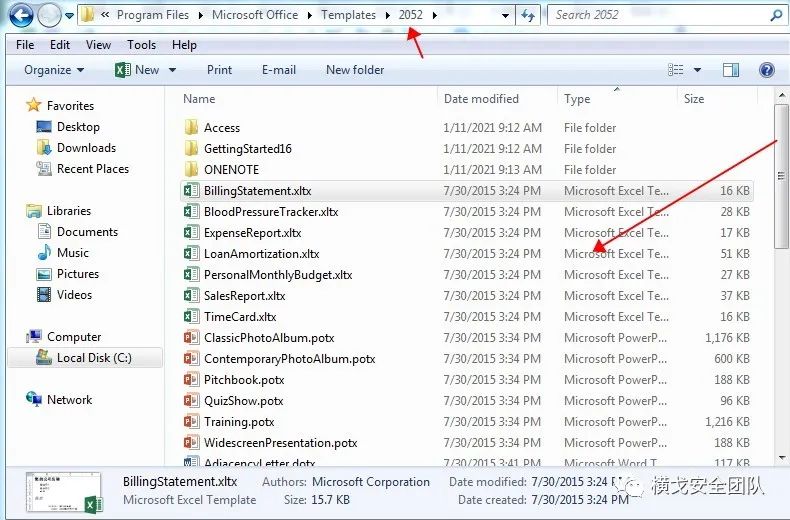Open the Organize dropdown
The width and height of the screenshot is (790, 520).
point(54,70)
